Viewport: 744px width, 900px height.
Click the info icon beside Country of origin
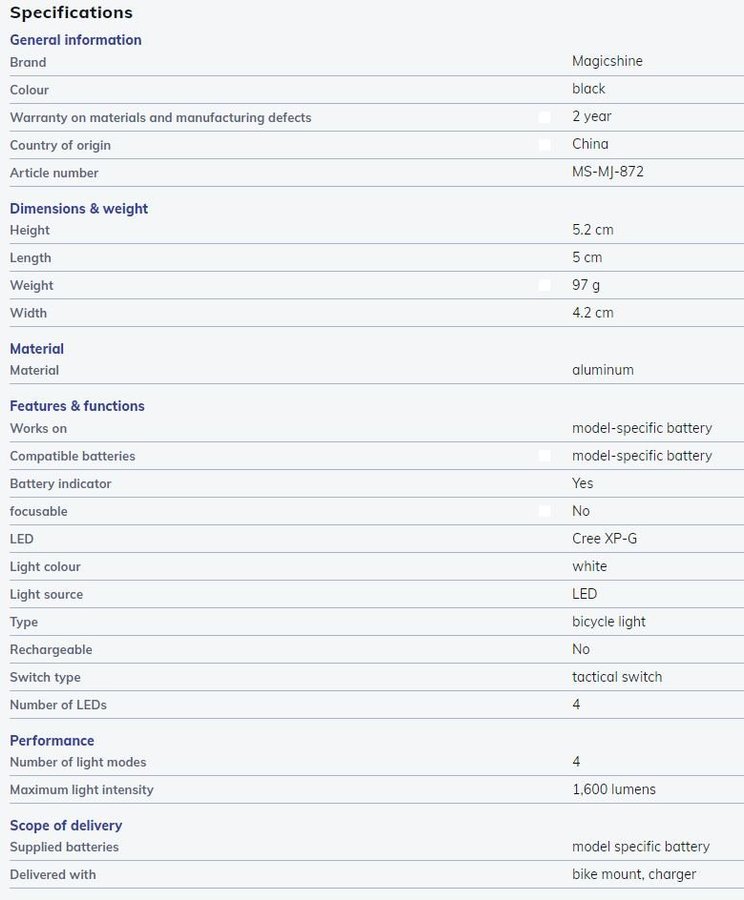544,145
